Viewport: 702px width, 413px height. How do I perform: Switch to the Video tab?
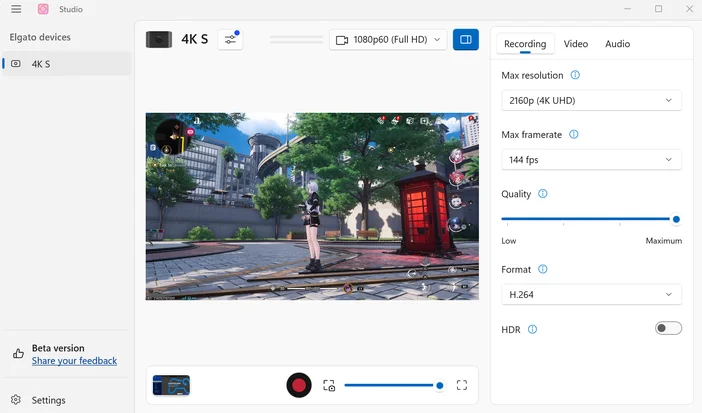(x=576, y=44)
